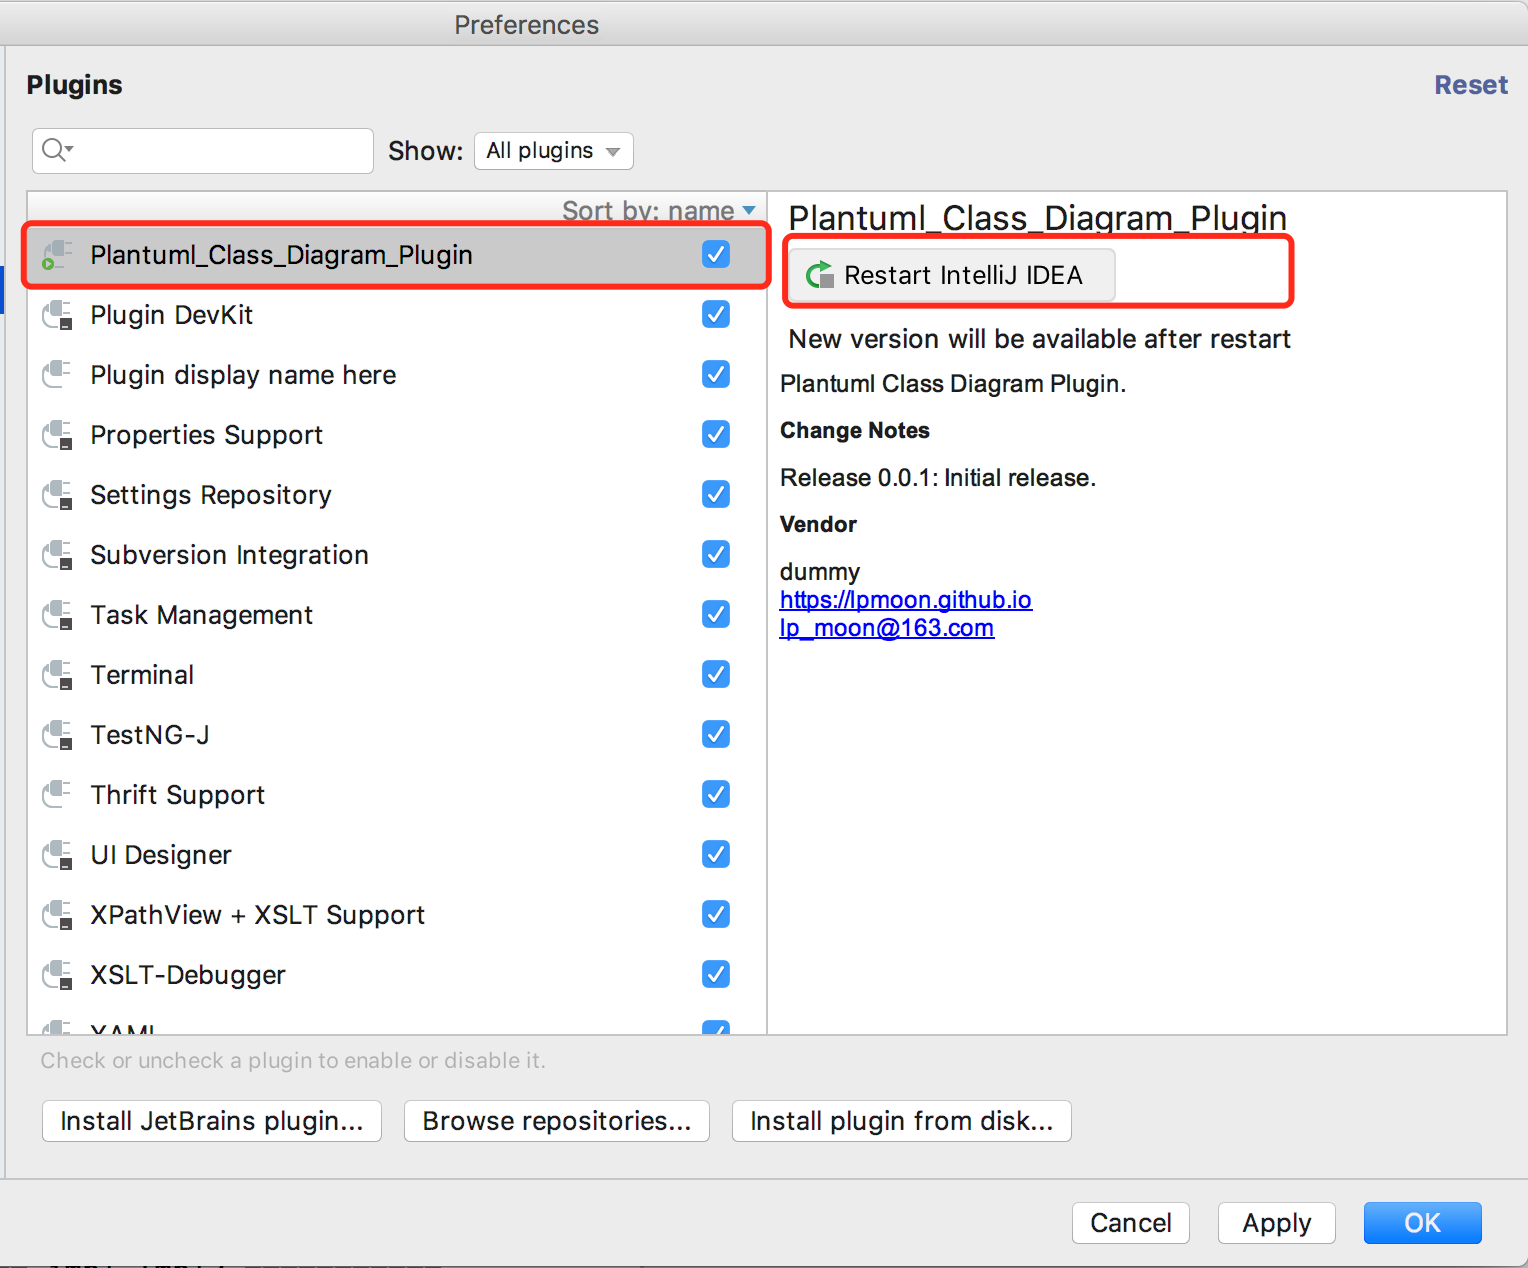Disable Task Management checkbox
This screenshot has width=1528, height=1268.
pos(716,614)
